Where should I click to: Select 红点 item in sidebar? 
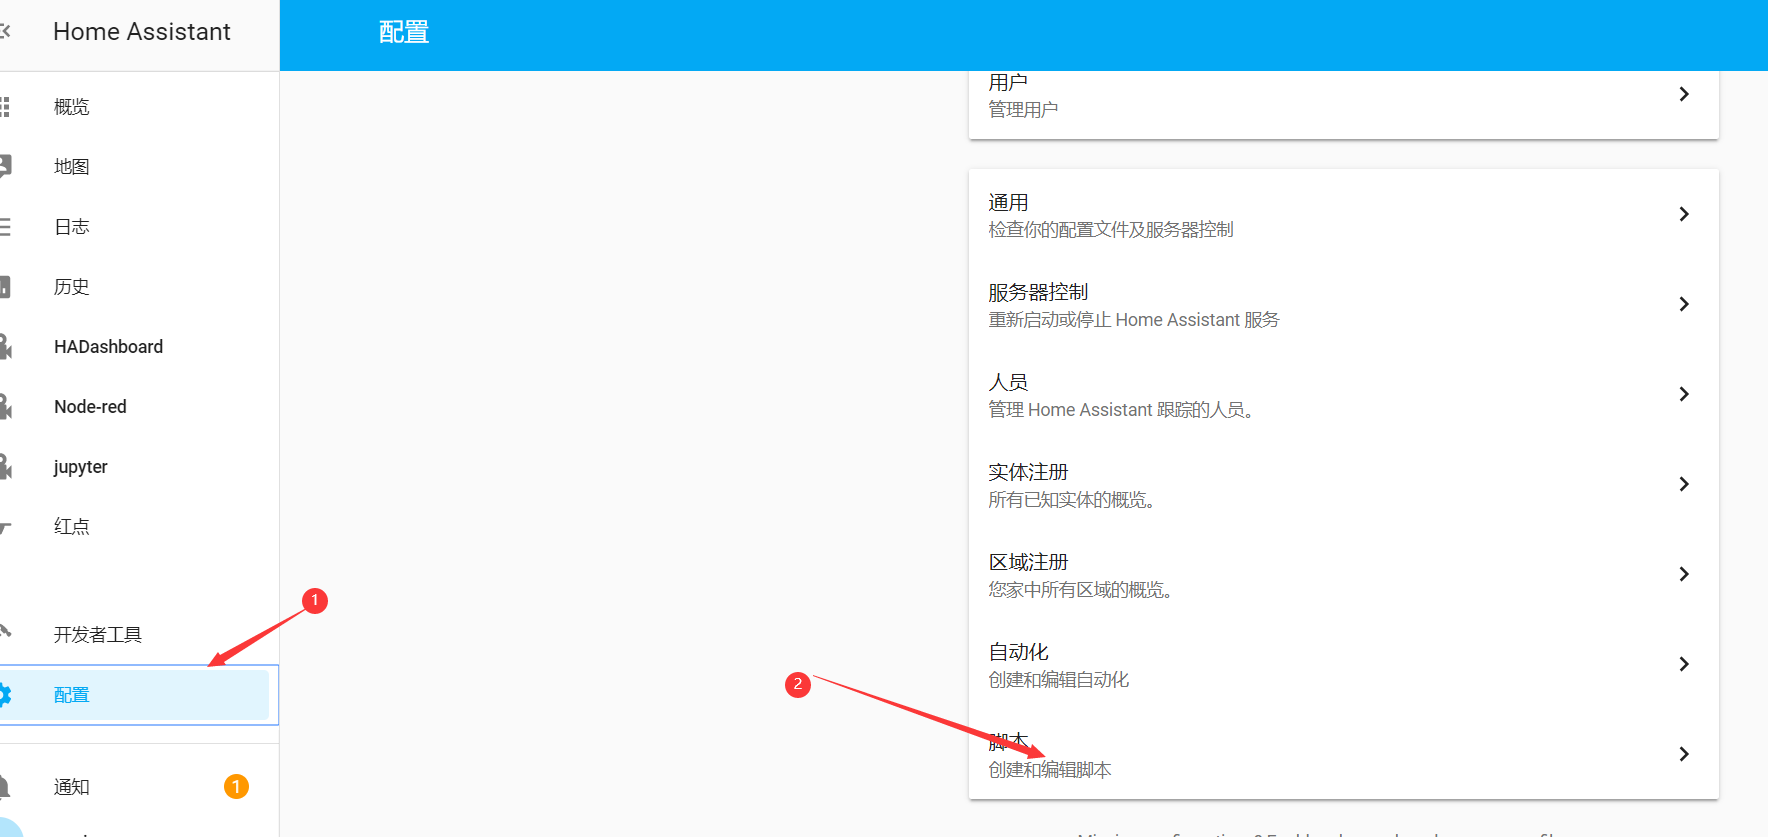72,527
